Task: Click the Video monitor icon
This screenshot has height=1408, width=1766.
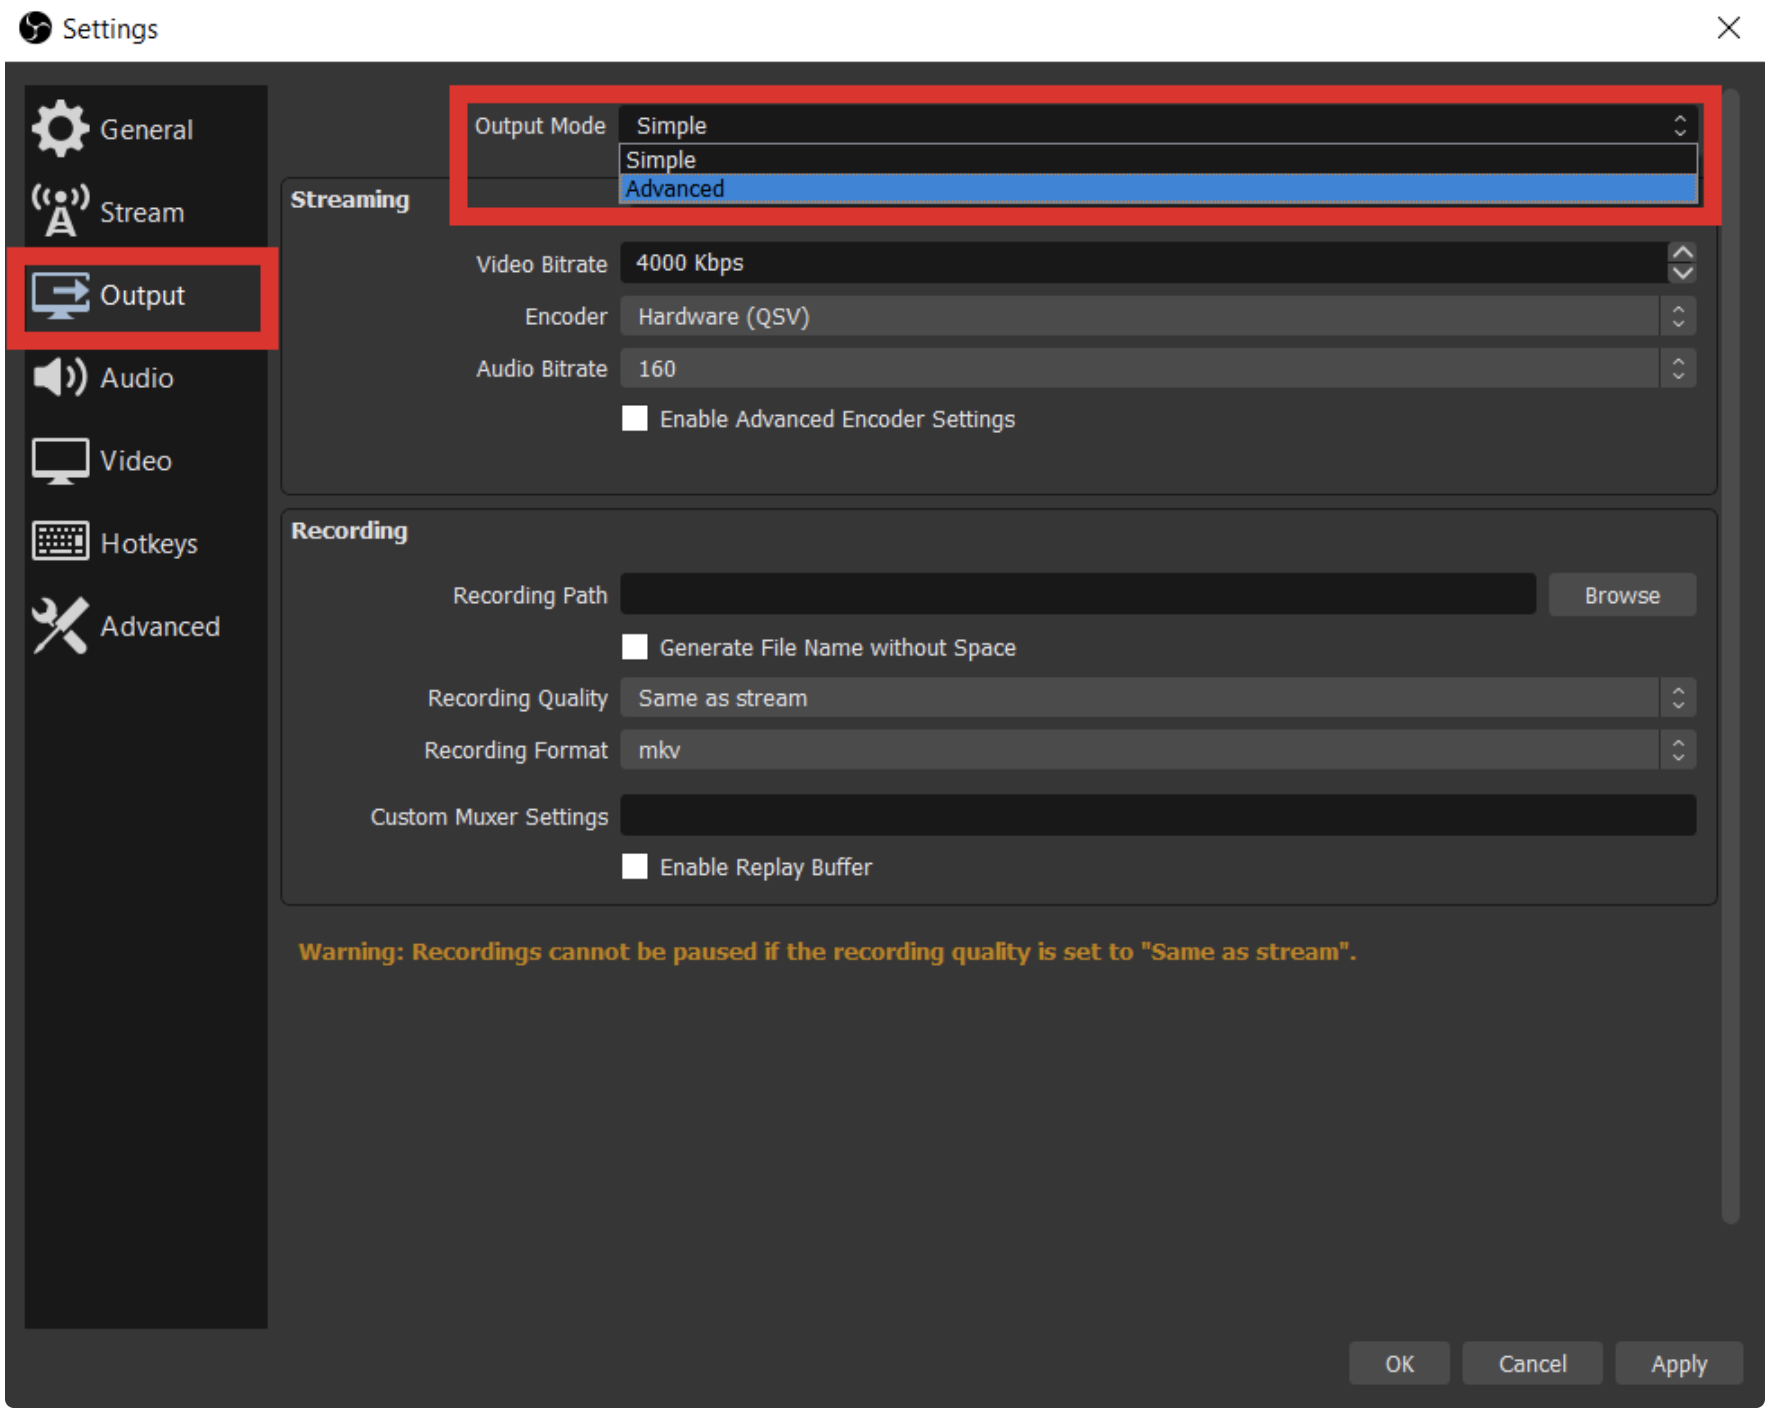Action: [60, 461]
